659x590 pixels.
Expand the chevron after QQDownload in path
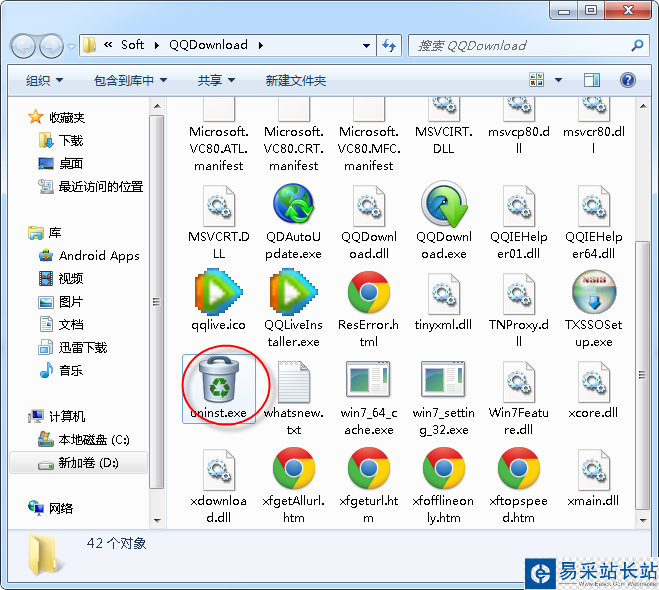[261, 45]
